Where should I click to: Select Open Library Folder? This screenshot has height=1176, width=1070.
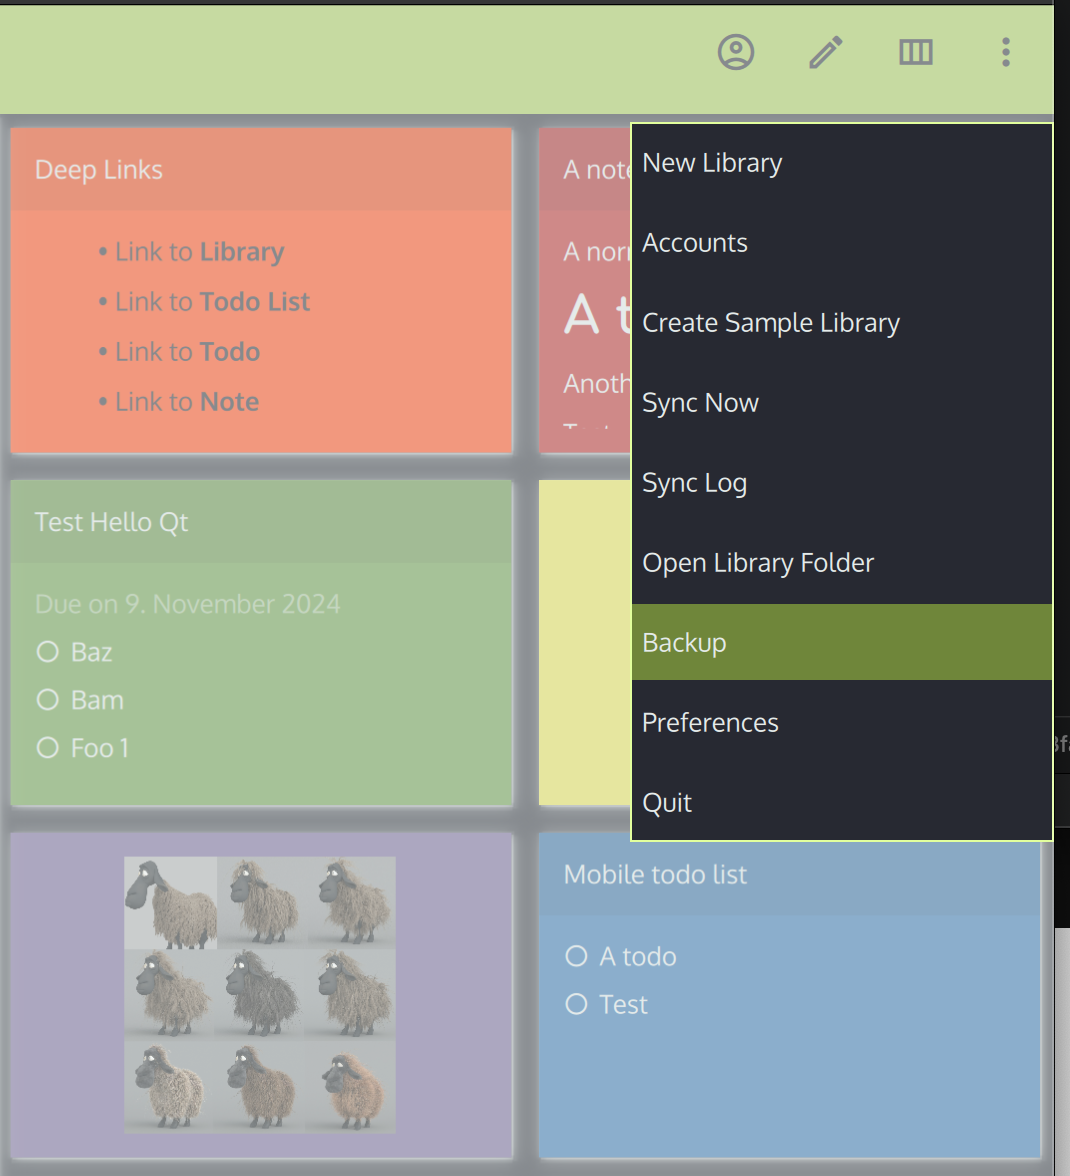(x=841, y=562)
